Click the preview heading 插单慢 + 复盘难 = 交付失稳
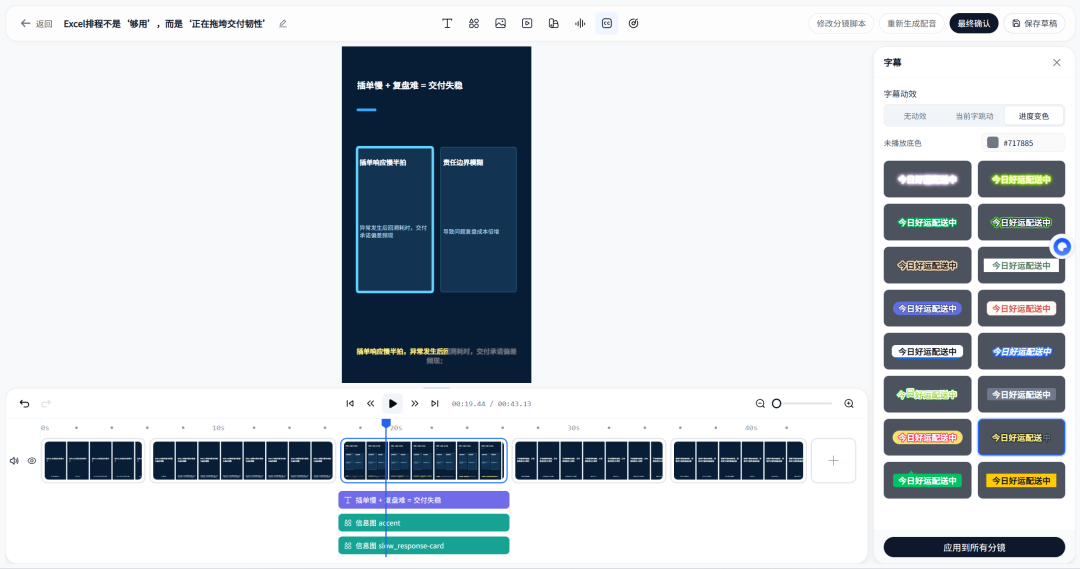The width and height of the screenshot is (1080, 569). tap(410, 85)
